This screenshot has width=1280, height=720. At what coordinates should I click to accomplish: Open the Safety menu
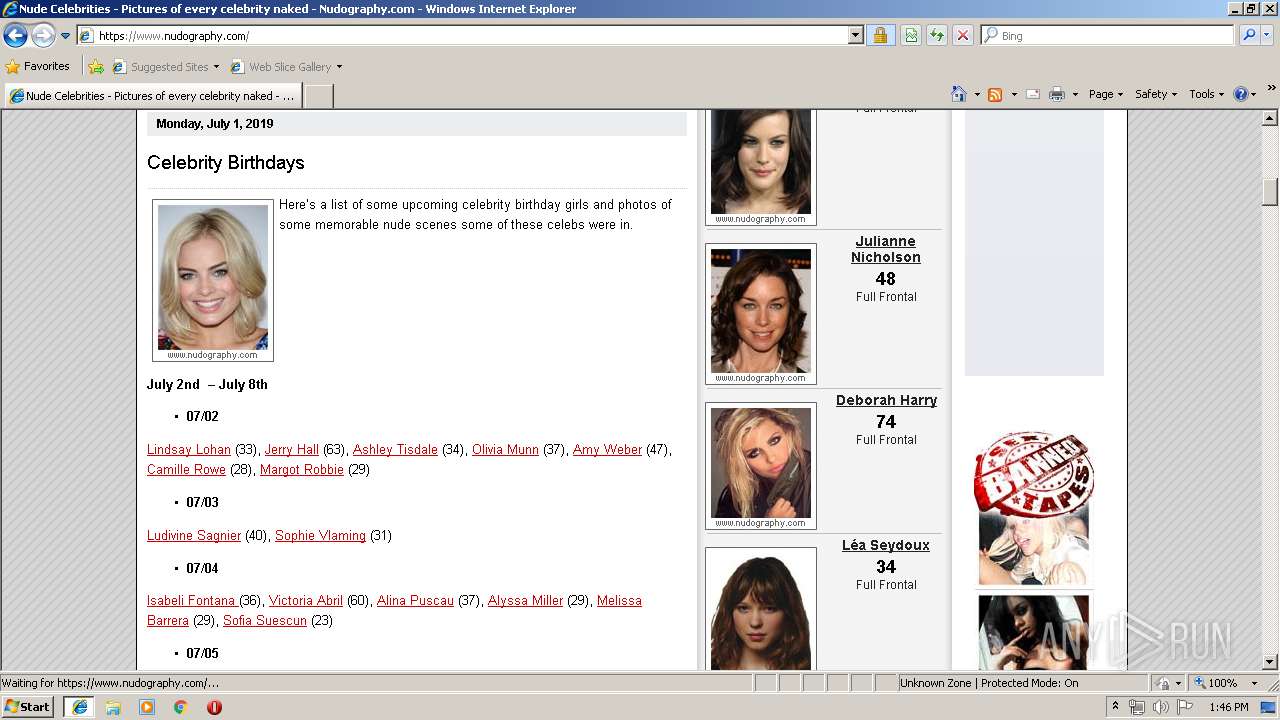click(1156, 94)
